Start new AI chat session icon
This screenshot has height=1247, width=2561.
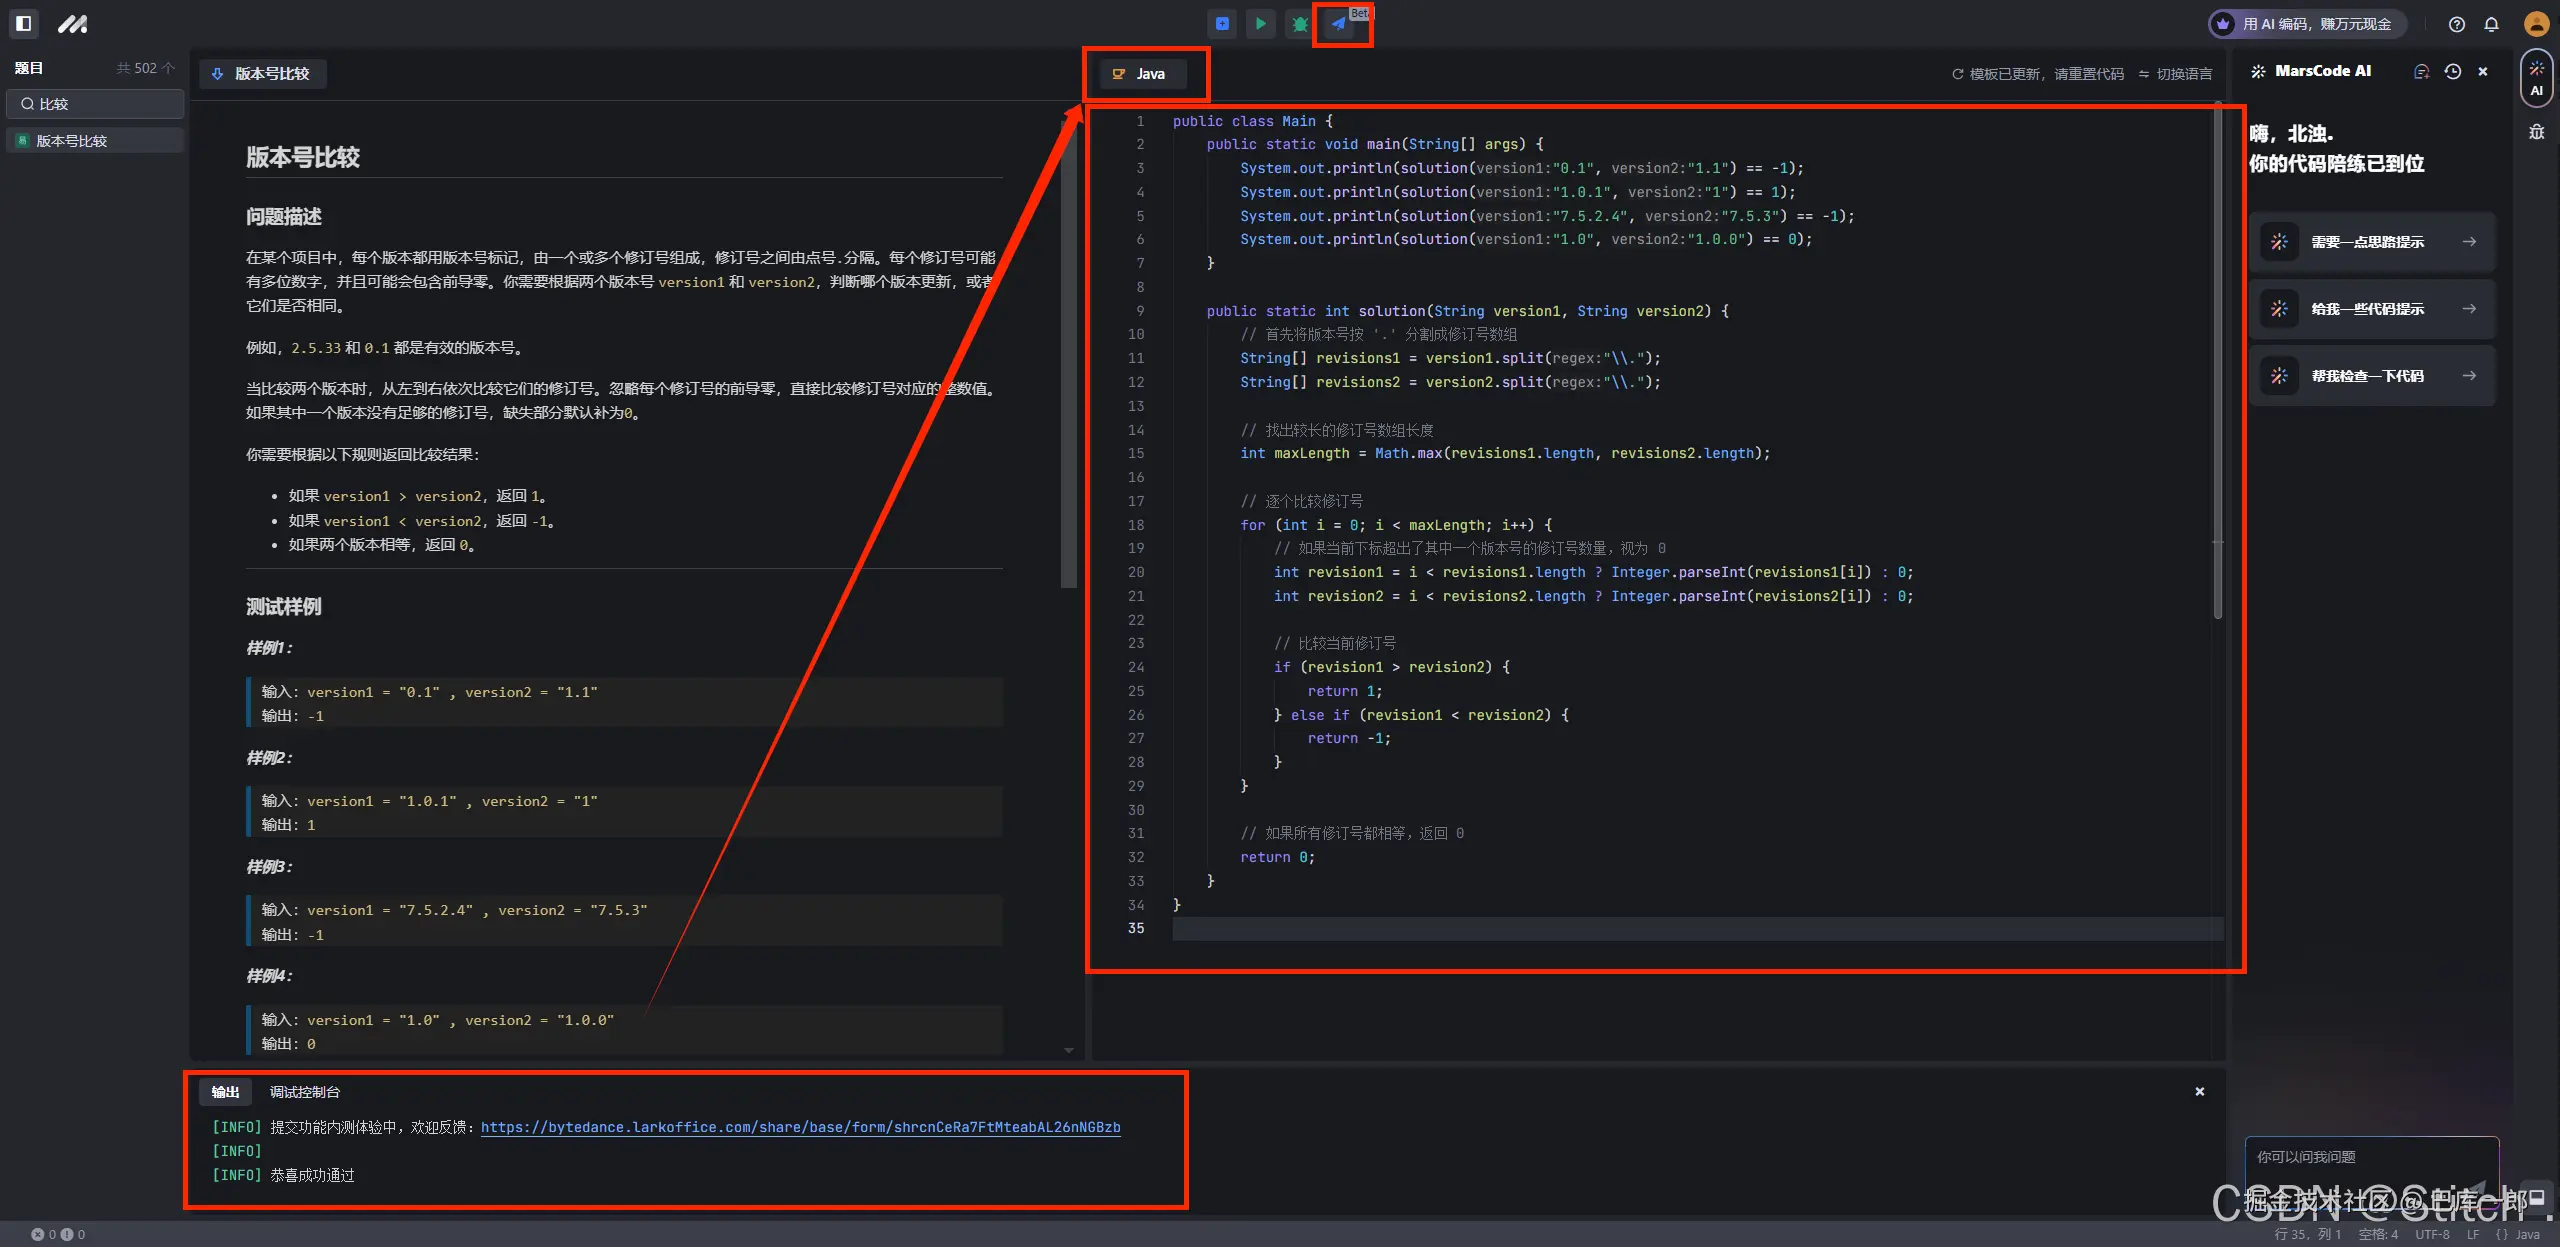coord(2421,71)
